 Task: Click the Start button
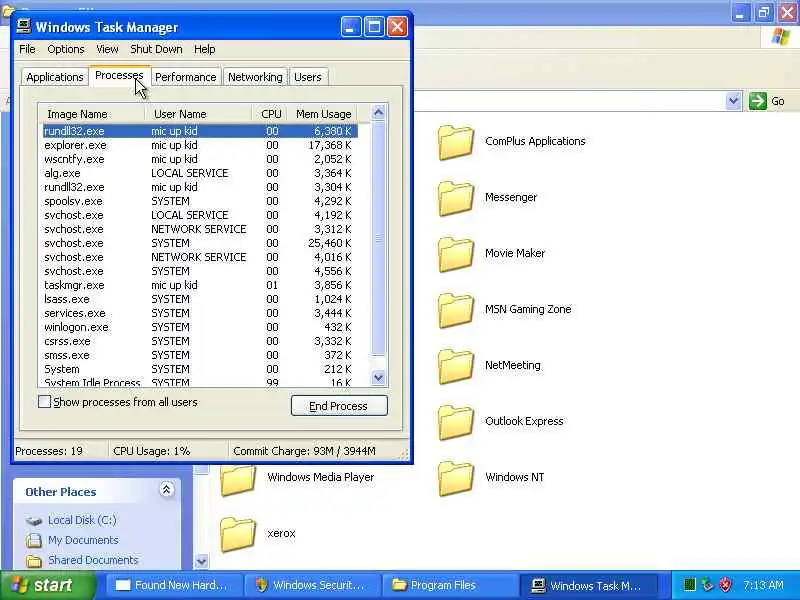[48, 585]
